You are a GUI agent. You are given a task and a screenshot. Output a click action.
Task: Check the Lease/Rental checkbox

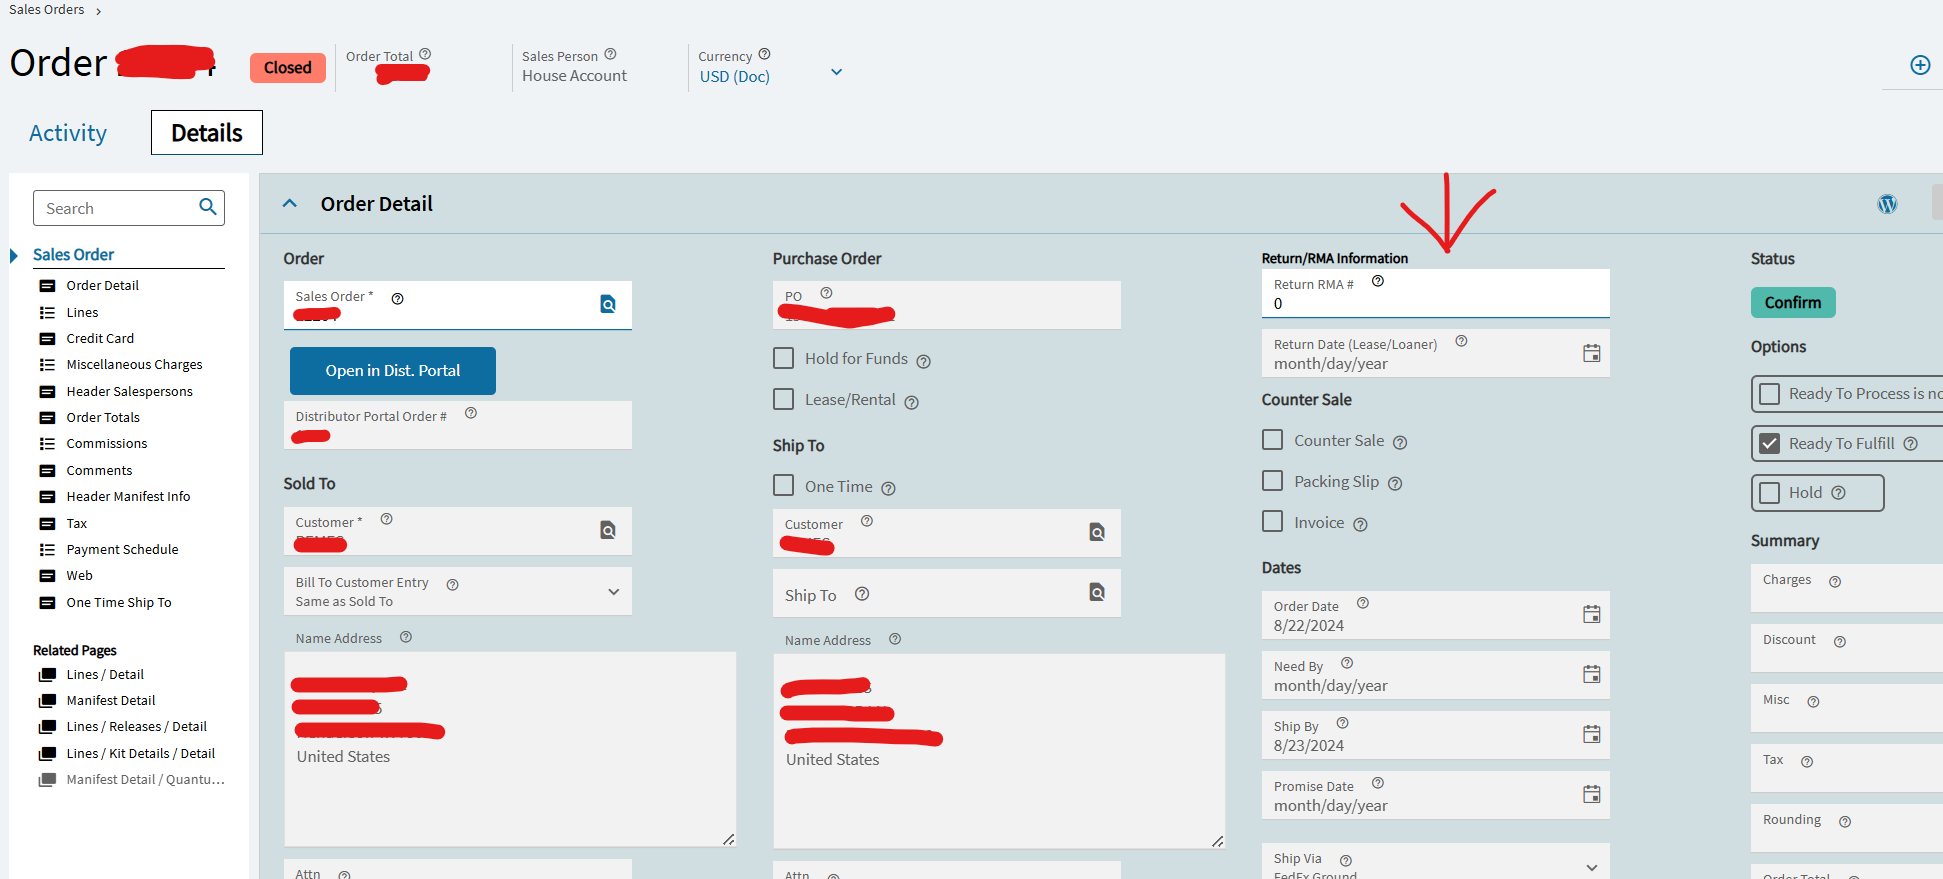tap(784, 399)
